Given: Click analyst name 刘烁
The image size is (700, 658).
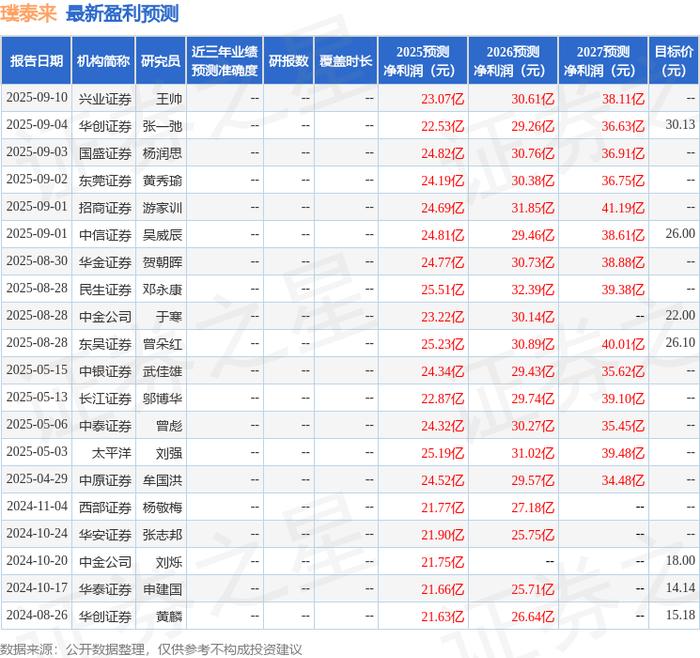Looking at the screenshot, I should [169, 562].
